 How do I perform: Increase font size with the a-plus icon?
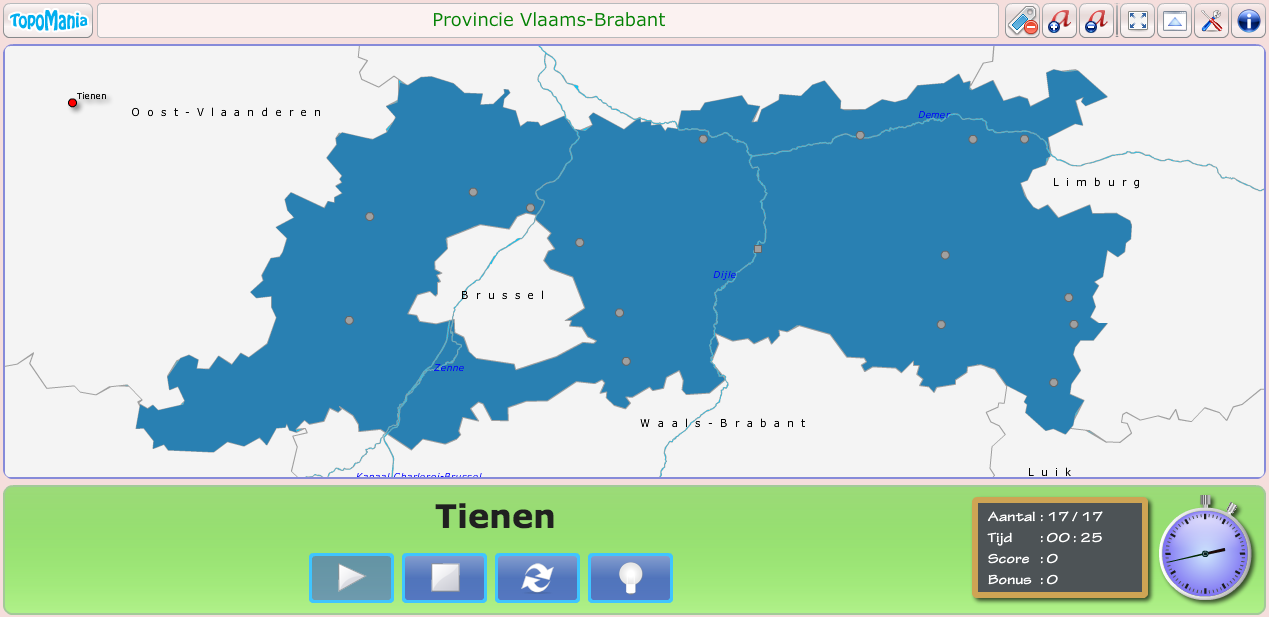(x=1060, y=20)
